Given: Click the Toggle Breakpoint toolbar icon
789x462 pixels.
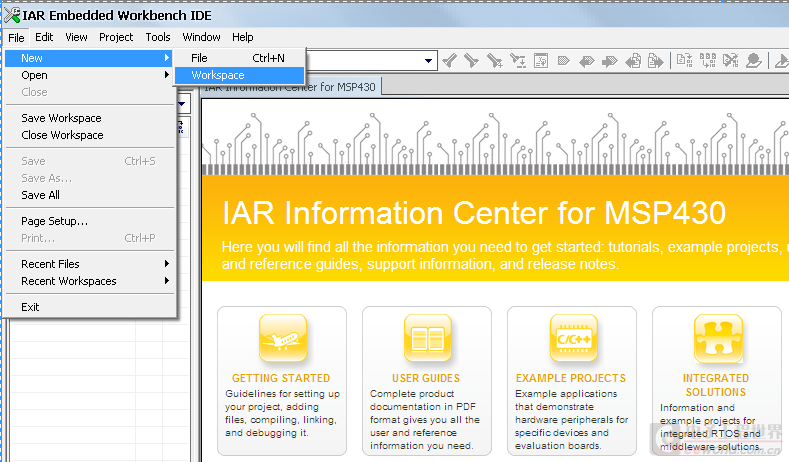Looking at the screenshot, I should point(753,61).
